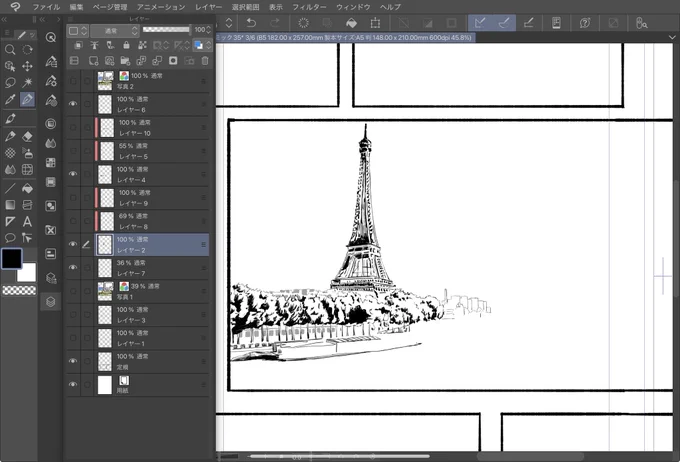The height and width of the screenshot is (462, 680).
Task: Select the Fill bucket tool in tool palette
Action: 27,188
